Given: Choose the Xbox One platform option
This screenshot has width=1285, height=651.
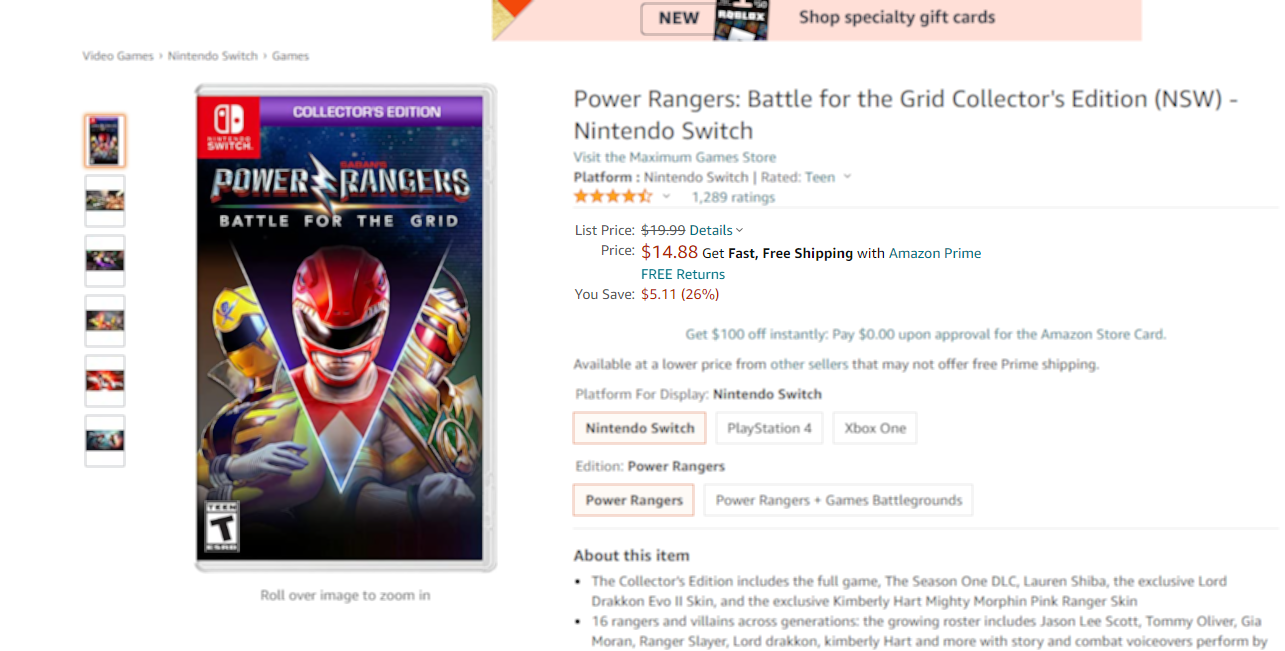Looking at the screenshot, I should coord(875,428).
